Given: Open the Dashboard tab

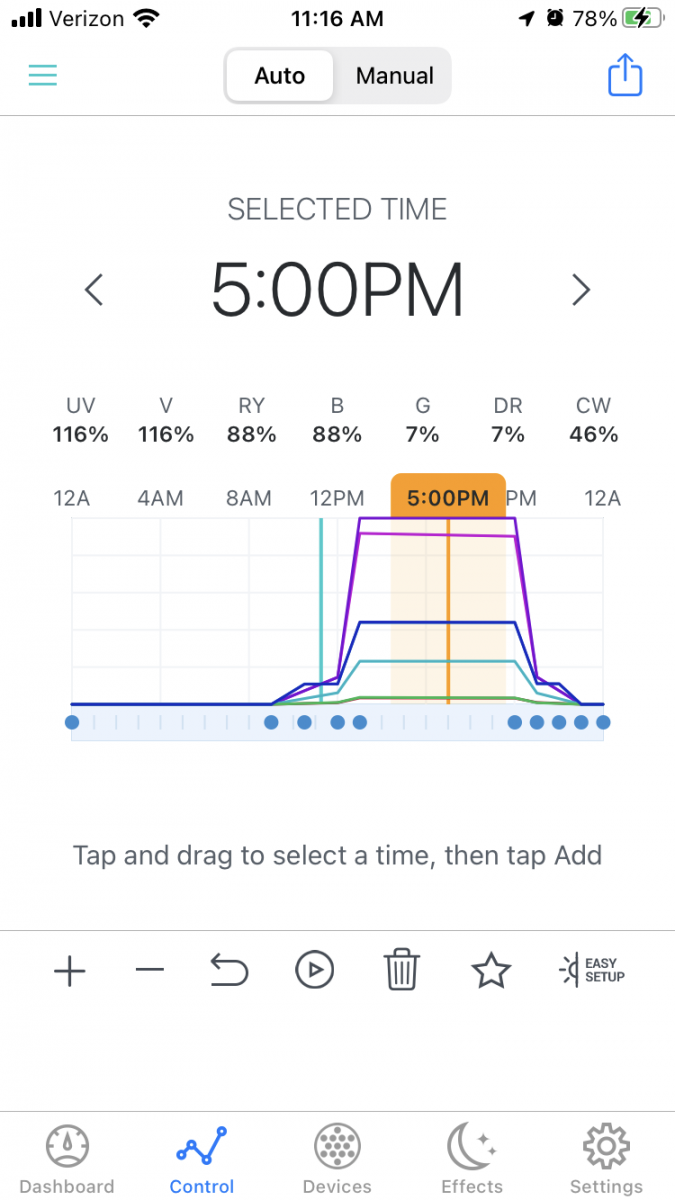Looking at the screenshot, I should click(67, 1160).
